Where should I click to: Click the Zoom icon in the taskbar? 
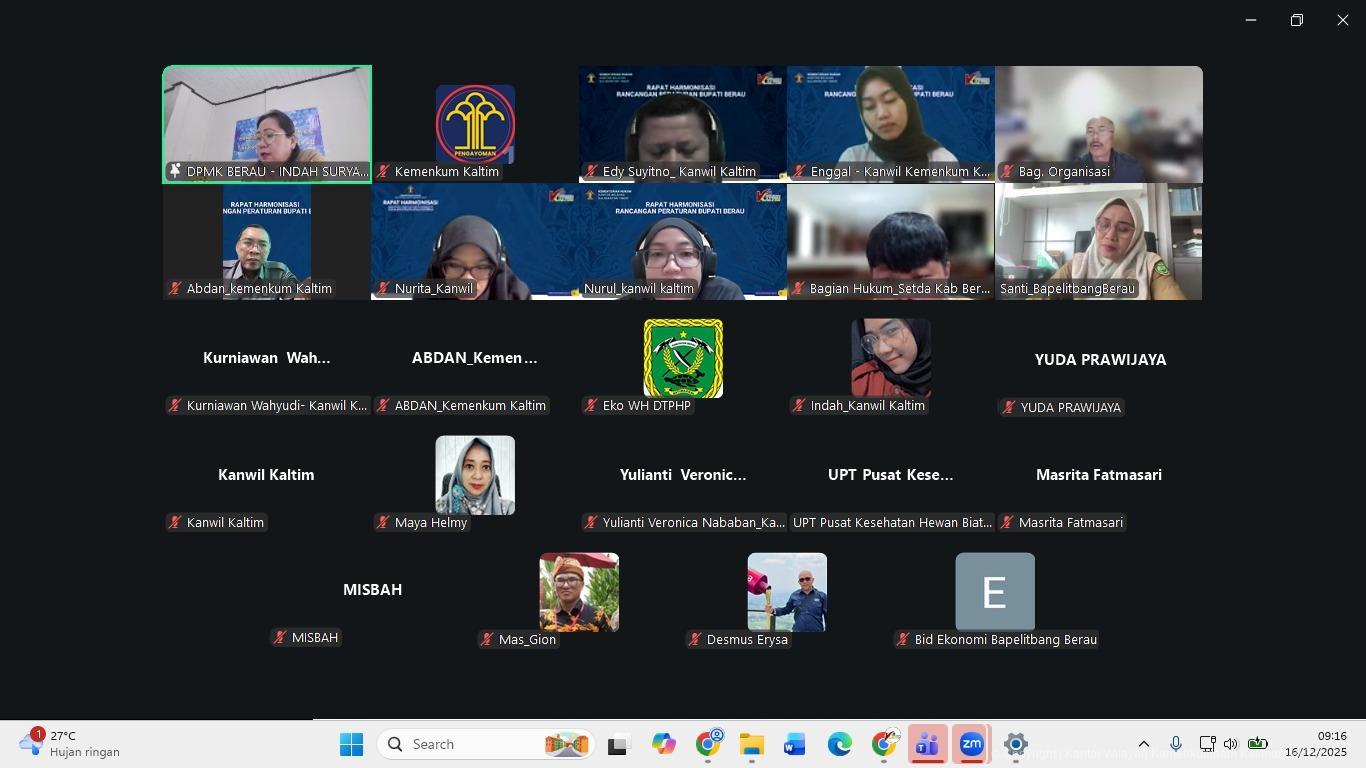(x=971, y=745)
